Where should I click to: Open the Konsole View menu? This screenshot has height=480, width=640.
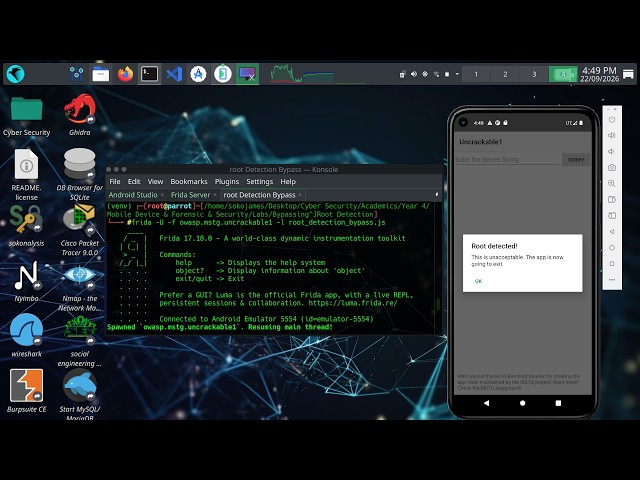point(155,182)
